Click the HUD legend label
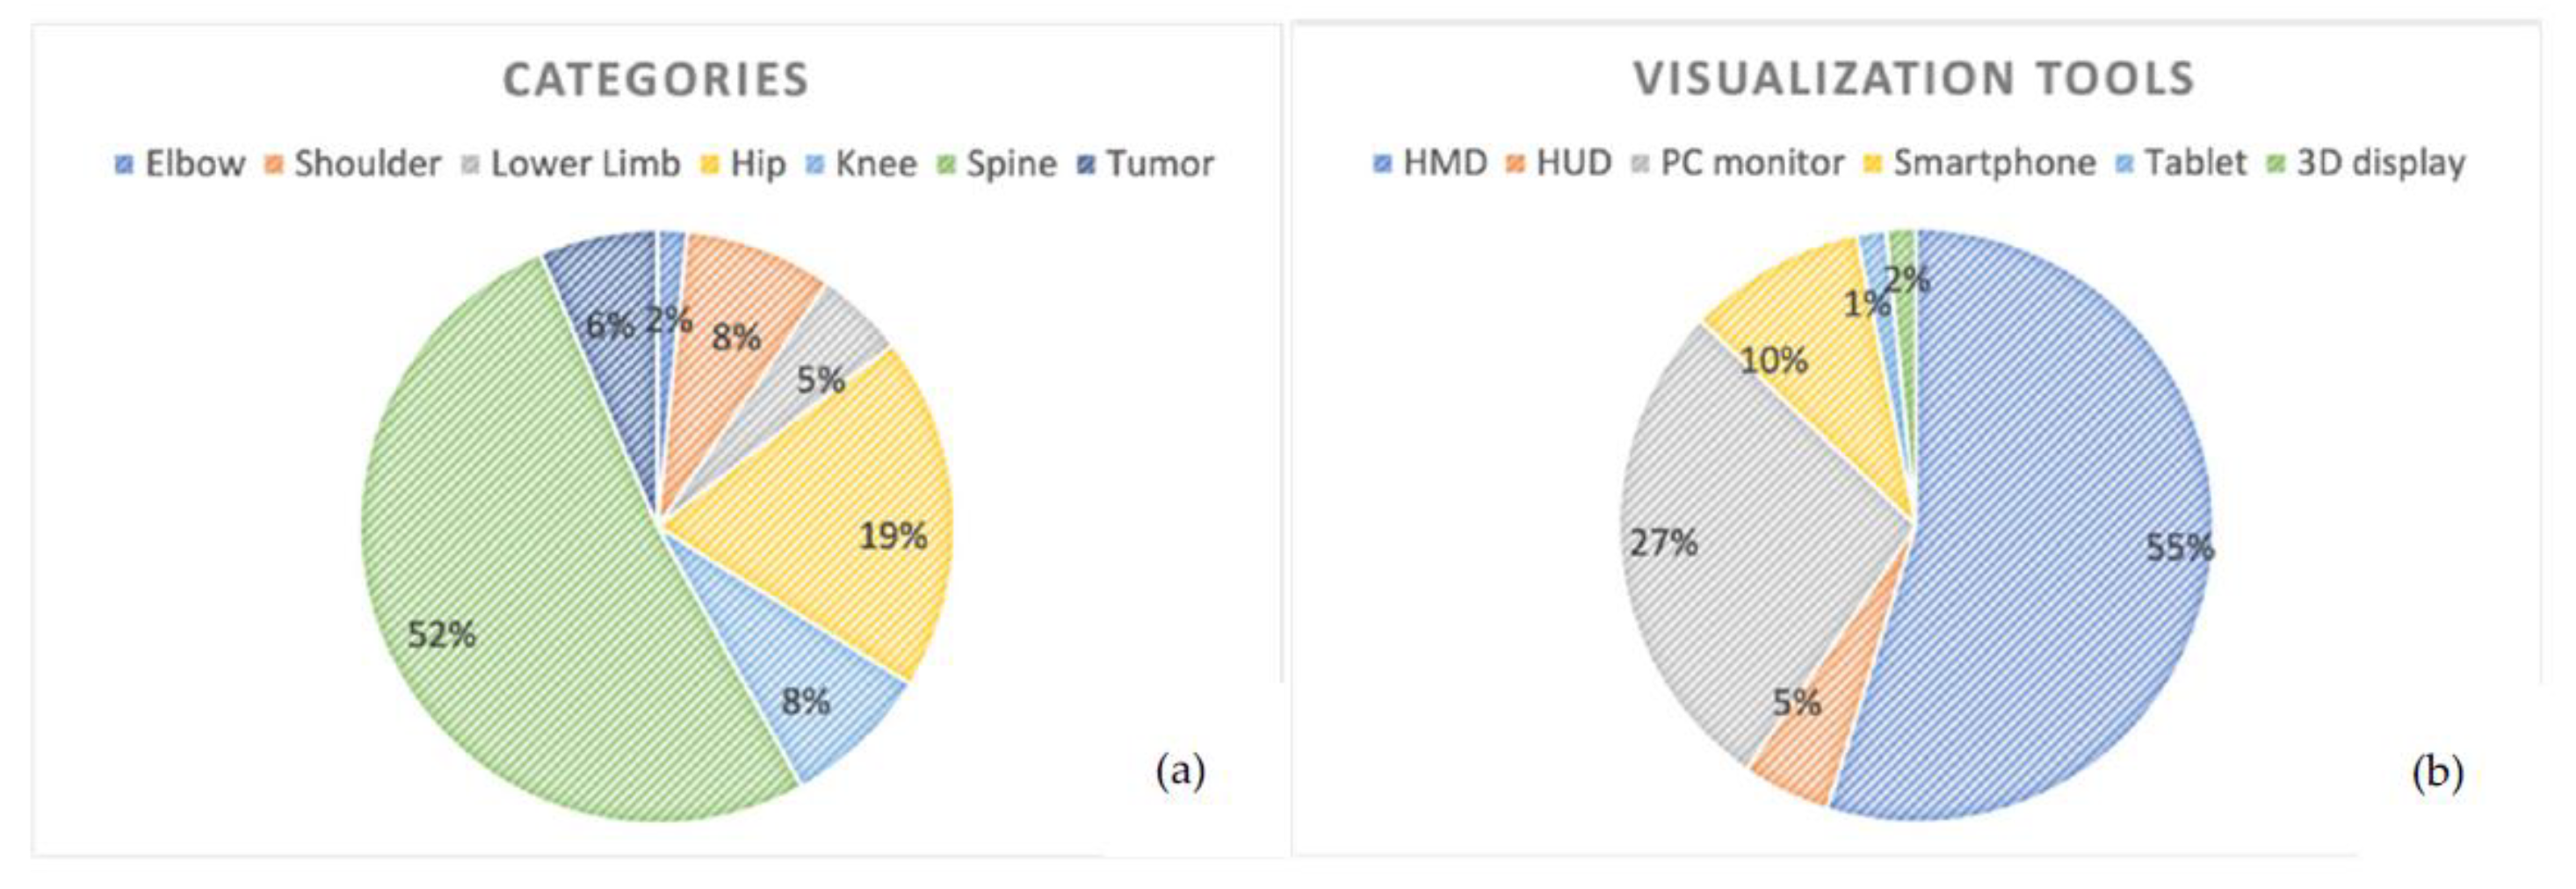2576x889 pixels. [1574, 163]
